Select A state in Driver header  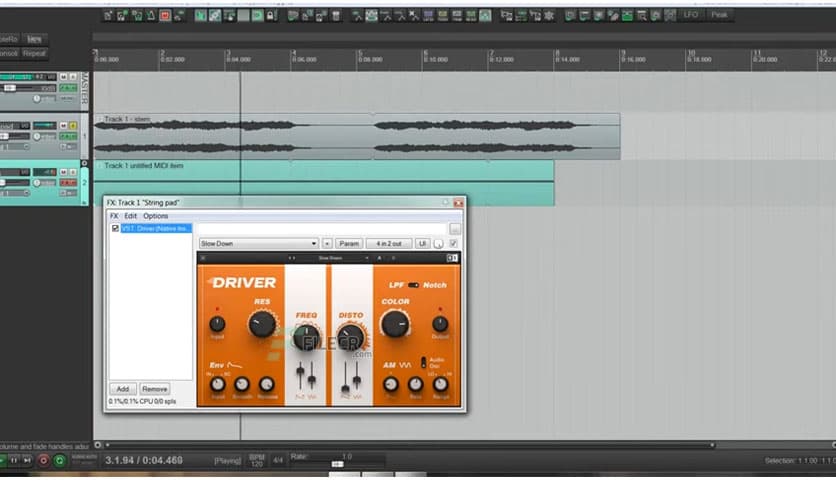click(x=380, y=258)
